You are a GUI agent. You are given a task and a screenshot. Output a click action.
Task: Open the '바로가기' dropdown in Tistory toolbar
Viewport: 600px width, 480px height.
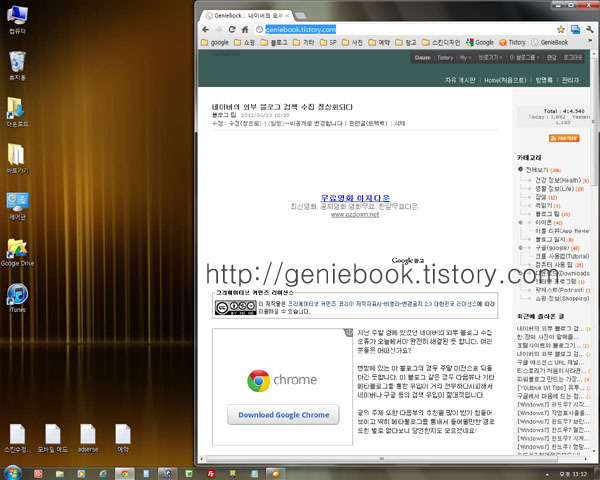pyautogui.click(x=490, y=58)
